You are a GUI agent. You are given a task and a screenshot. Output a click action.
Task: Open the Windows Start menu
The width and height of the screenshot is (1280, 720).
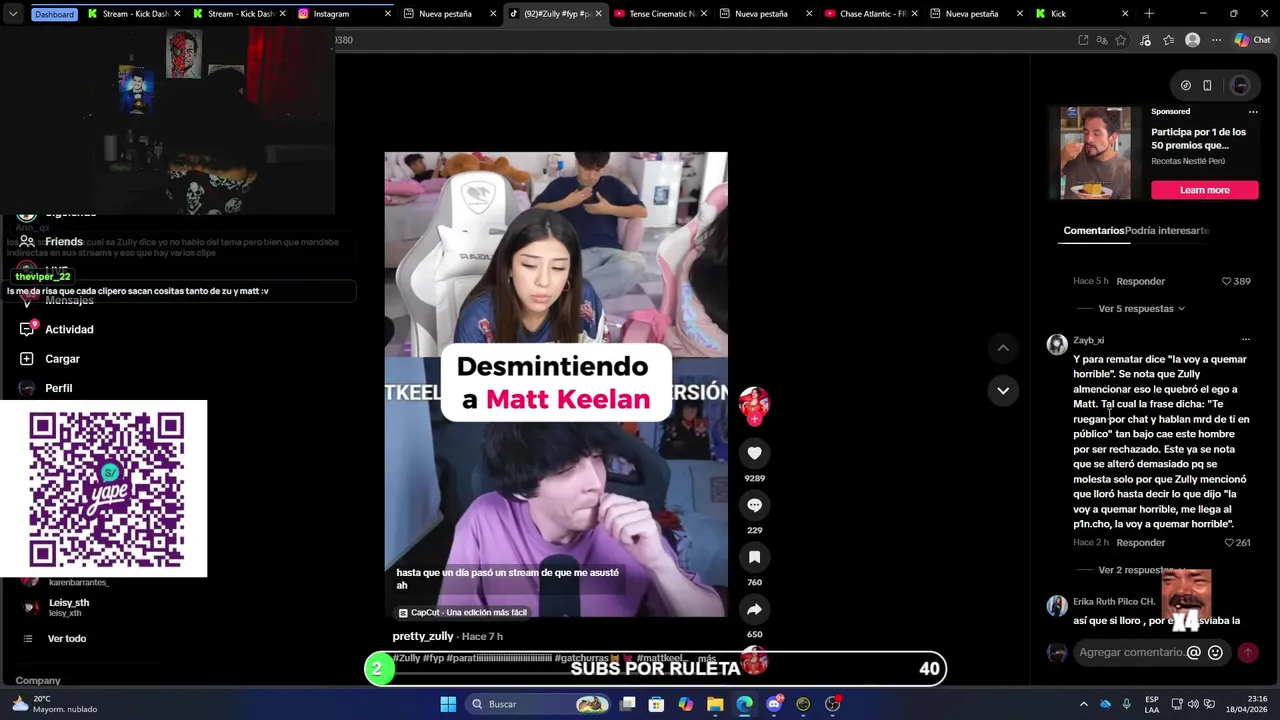[448, 704]
